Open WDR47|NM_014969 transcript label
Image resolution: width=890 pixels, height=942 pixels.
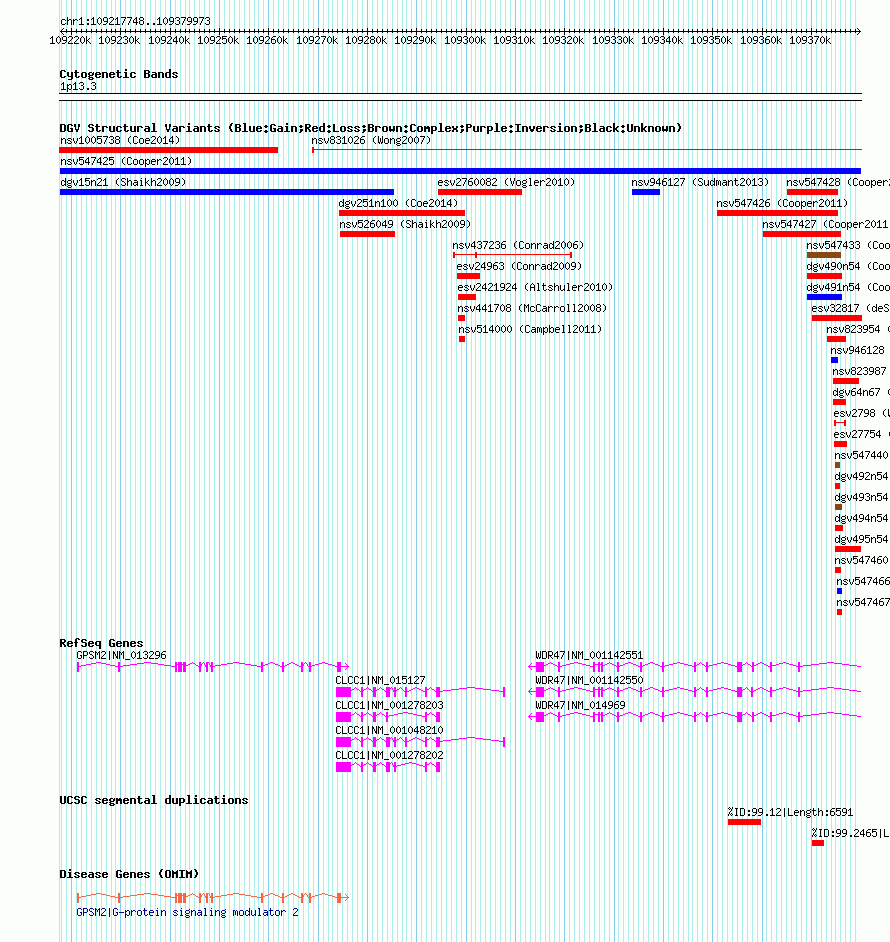click(x=580, y=705)
